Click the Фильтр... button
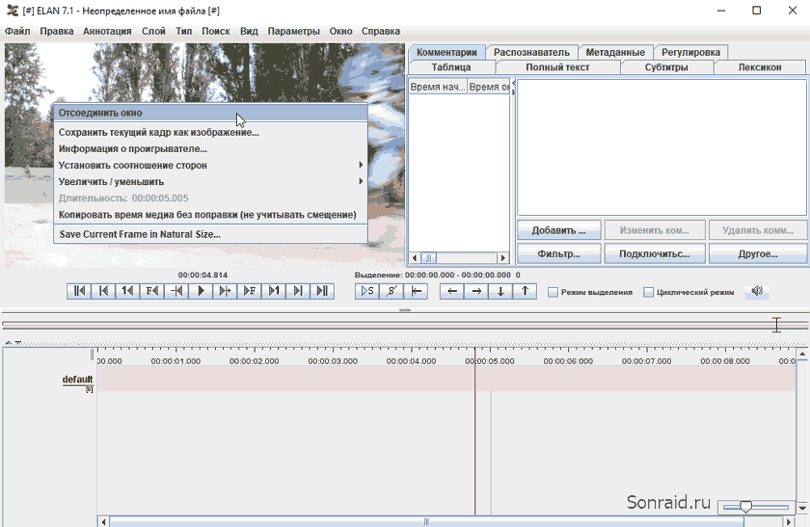Viewport: 810px width, 527px height. 558,254
